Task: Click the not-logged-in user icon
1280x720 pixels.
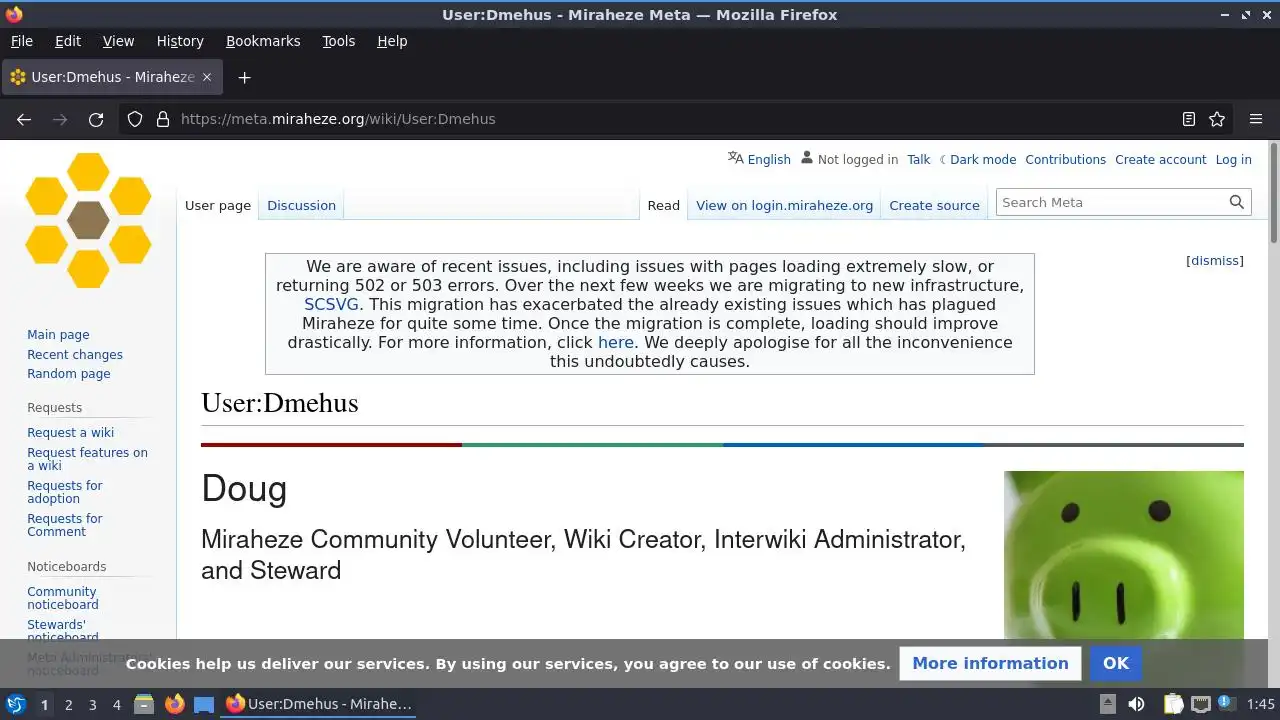Action: 807,158
